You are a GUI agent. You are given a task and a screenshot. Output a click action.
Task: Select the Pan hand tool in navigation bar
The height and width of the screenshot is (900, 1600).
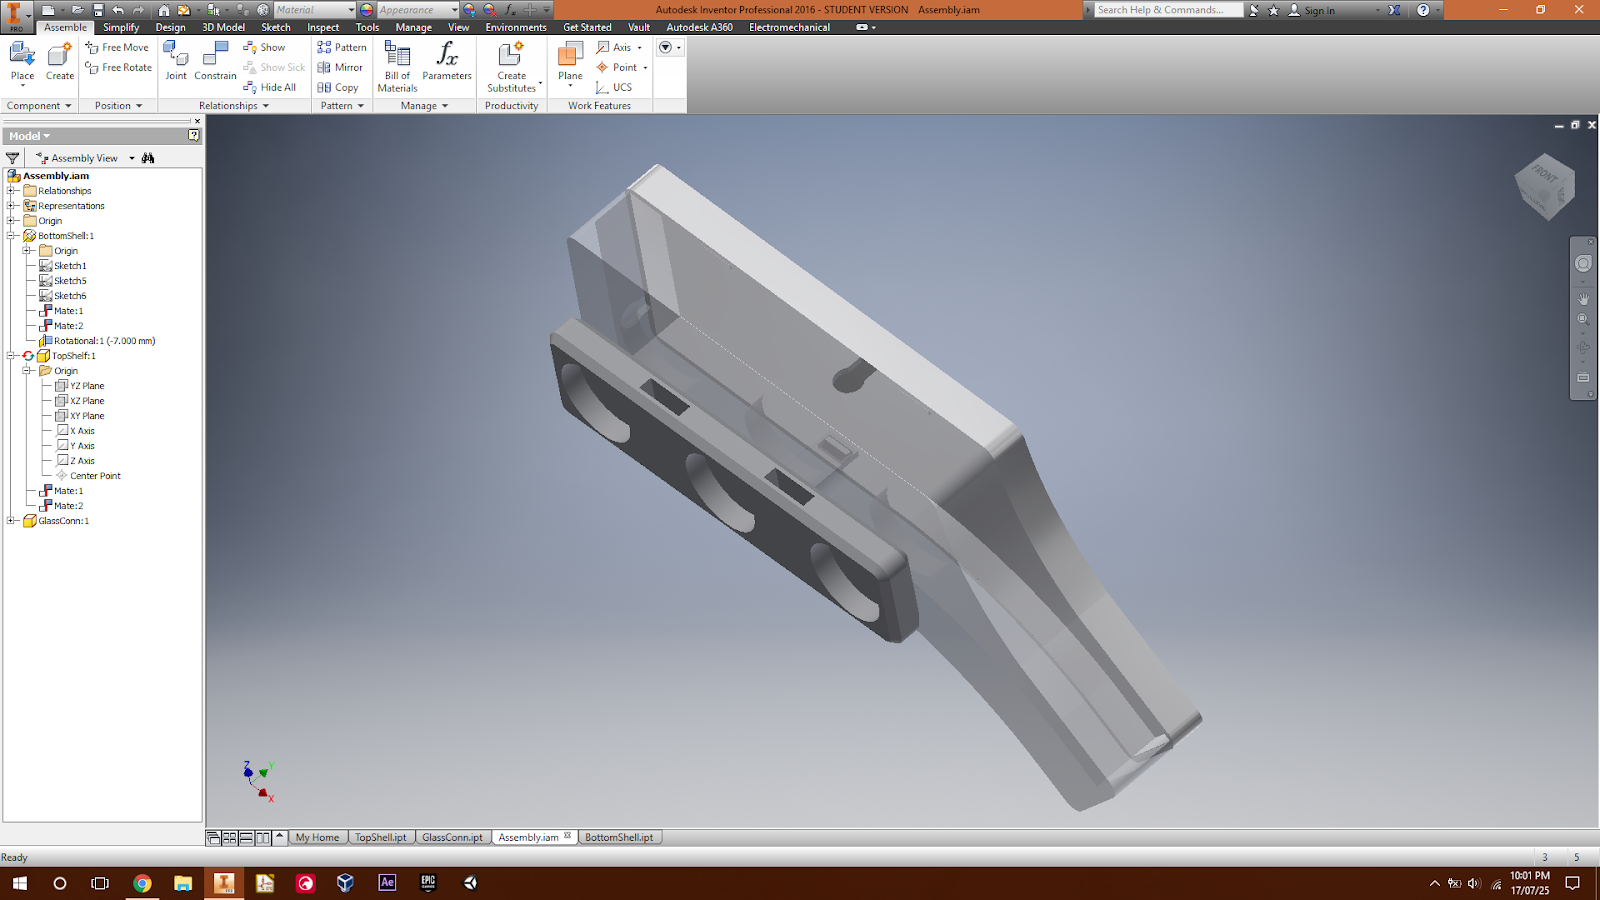pyautogui.click(x=1583, y=298)
